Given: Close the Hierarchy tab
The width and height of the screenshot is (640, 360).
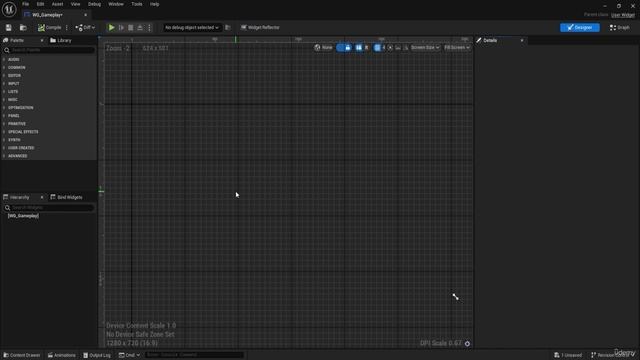Looking at the screenshot, I should coord(42,197).
